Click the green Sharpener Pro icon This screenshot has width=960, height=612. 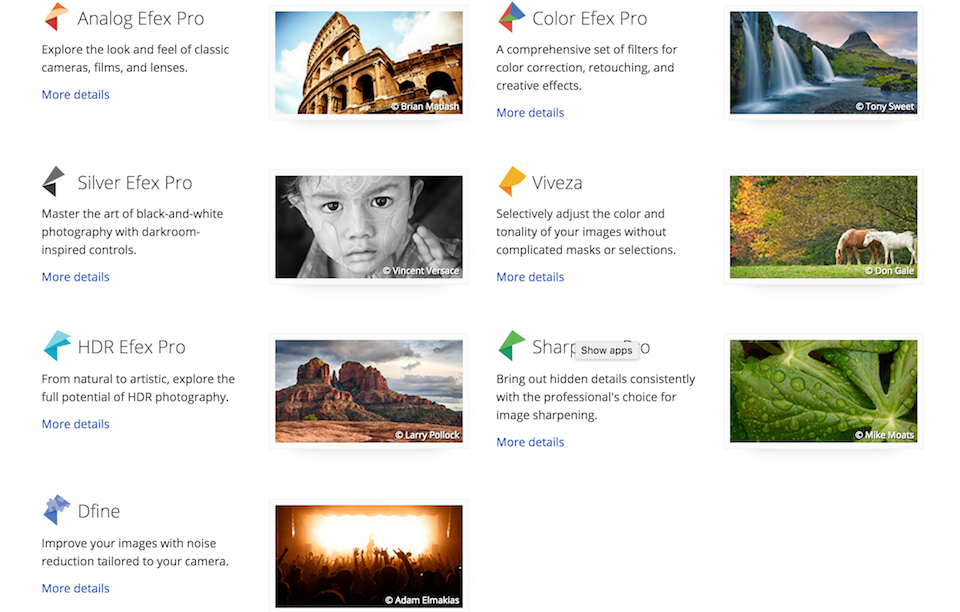512,346
